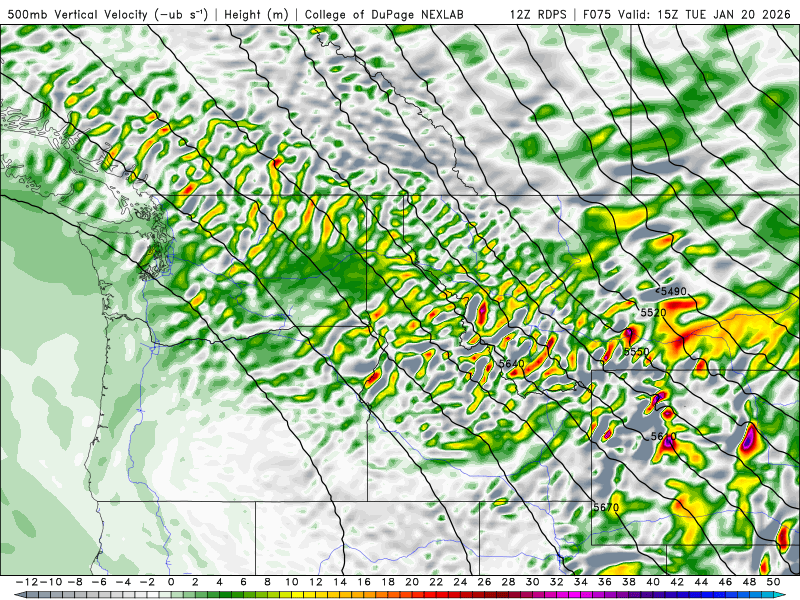Click the 12 value on color scale
The image size is (800, 600).
point(316,582)
